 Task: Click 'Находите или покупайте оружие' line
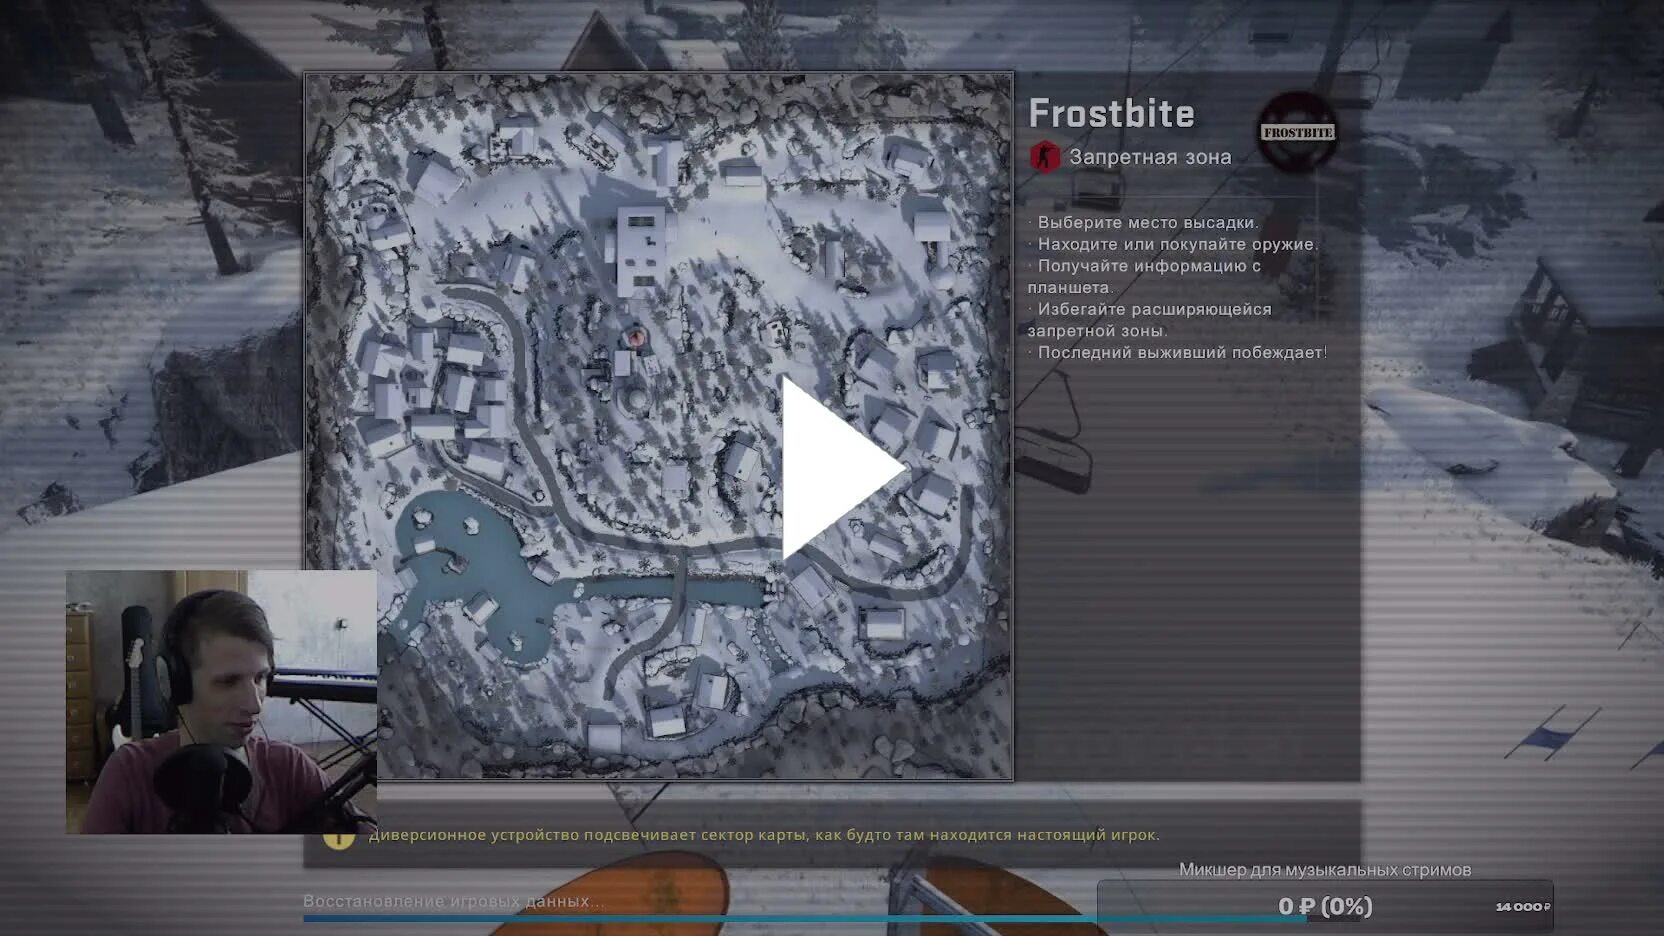(x=1177, y=244)
